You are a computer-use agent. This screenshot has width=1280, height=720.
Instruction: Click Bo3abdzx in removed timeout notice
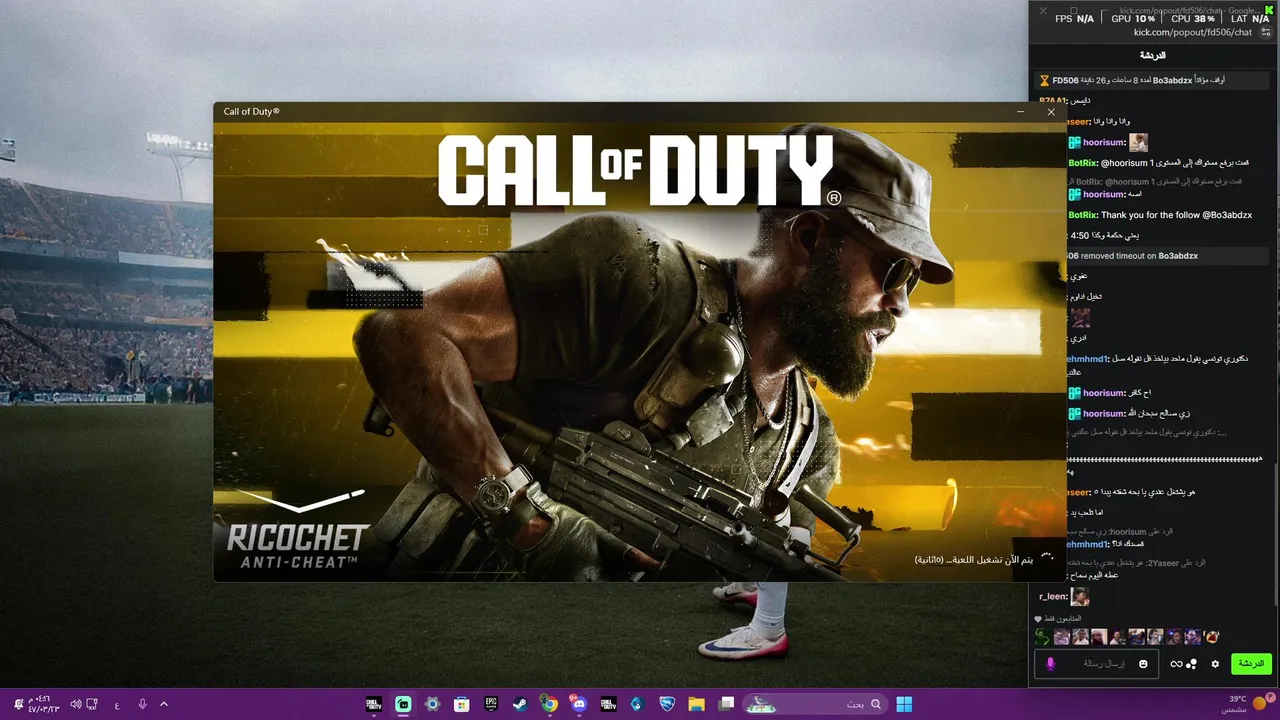(x=1178, y=256)
